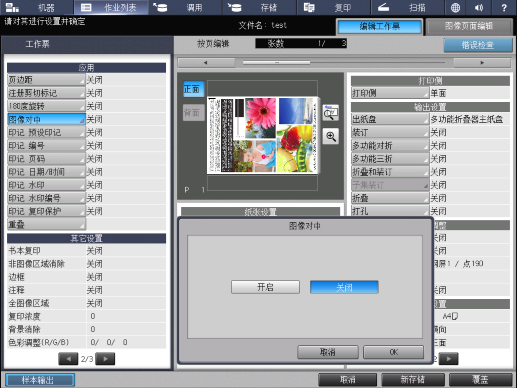
Task: Open the globe language icon
Action: (455, 7)
